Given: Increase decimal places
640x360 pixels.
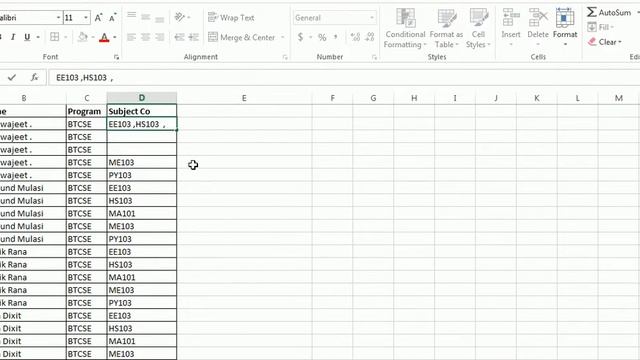Looking at the screenshot, I should pyautogui.click(x=355, y=37).
